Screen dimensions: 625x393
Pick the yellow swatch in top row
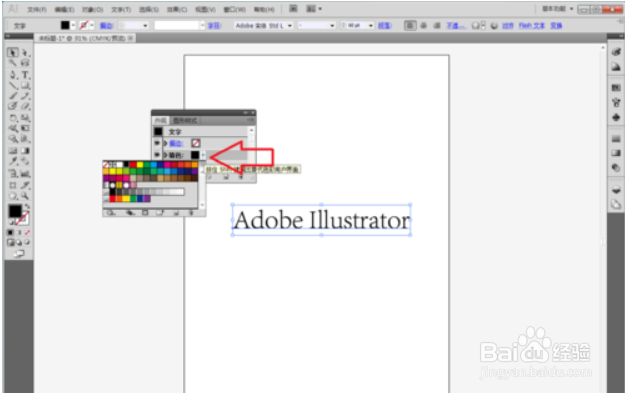(x=140, y=164)
